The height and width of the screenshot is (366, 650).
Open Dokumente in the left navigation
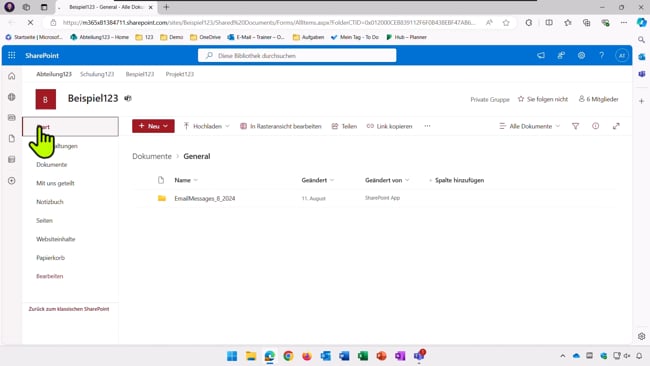(x=51, y=165)
